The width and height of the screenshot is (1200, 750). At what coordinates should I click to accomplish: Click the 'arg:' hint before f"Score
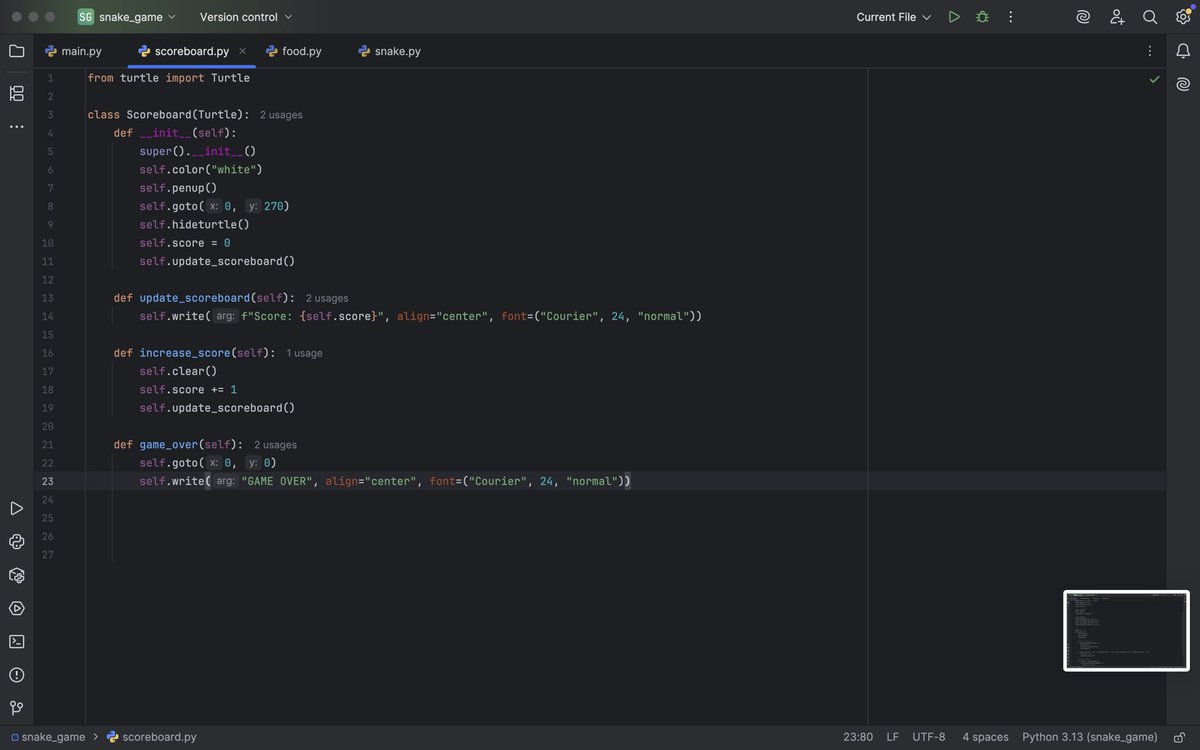[226, 316]
